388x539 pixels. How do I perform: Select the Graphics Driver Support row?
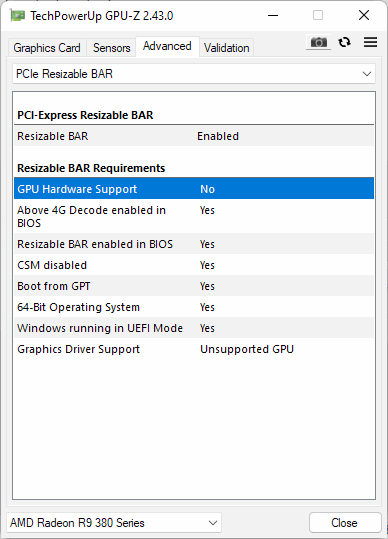194,349
